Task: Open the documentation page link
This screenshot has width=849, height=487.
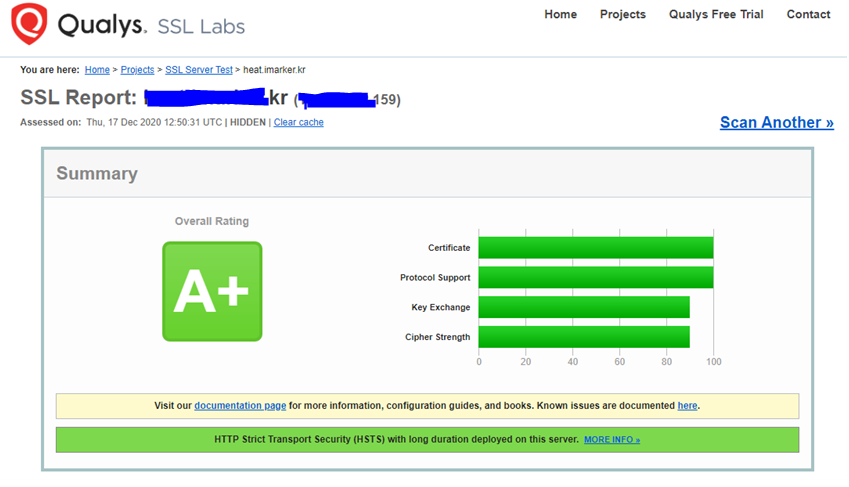Action: coord(240,406)
